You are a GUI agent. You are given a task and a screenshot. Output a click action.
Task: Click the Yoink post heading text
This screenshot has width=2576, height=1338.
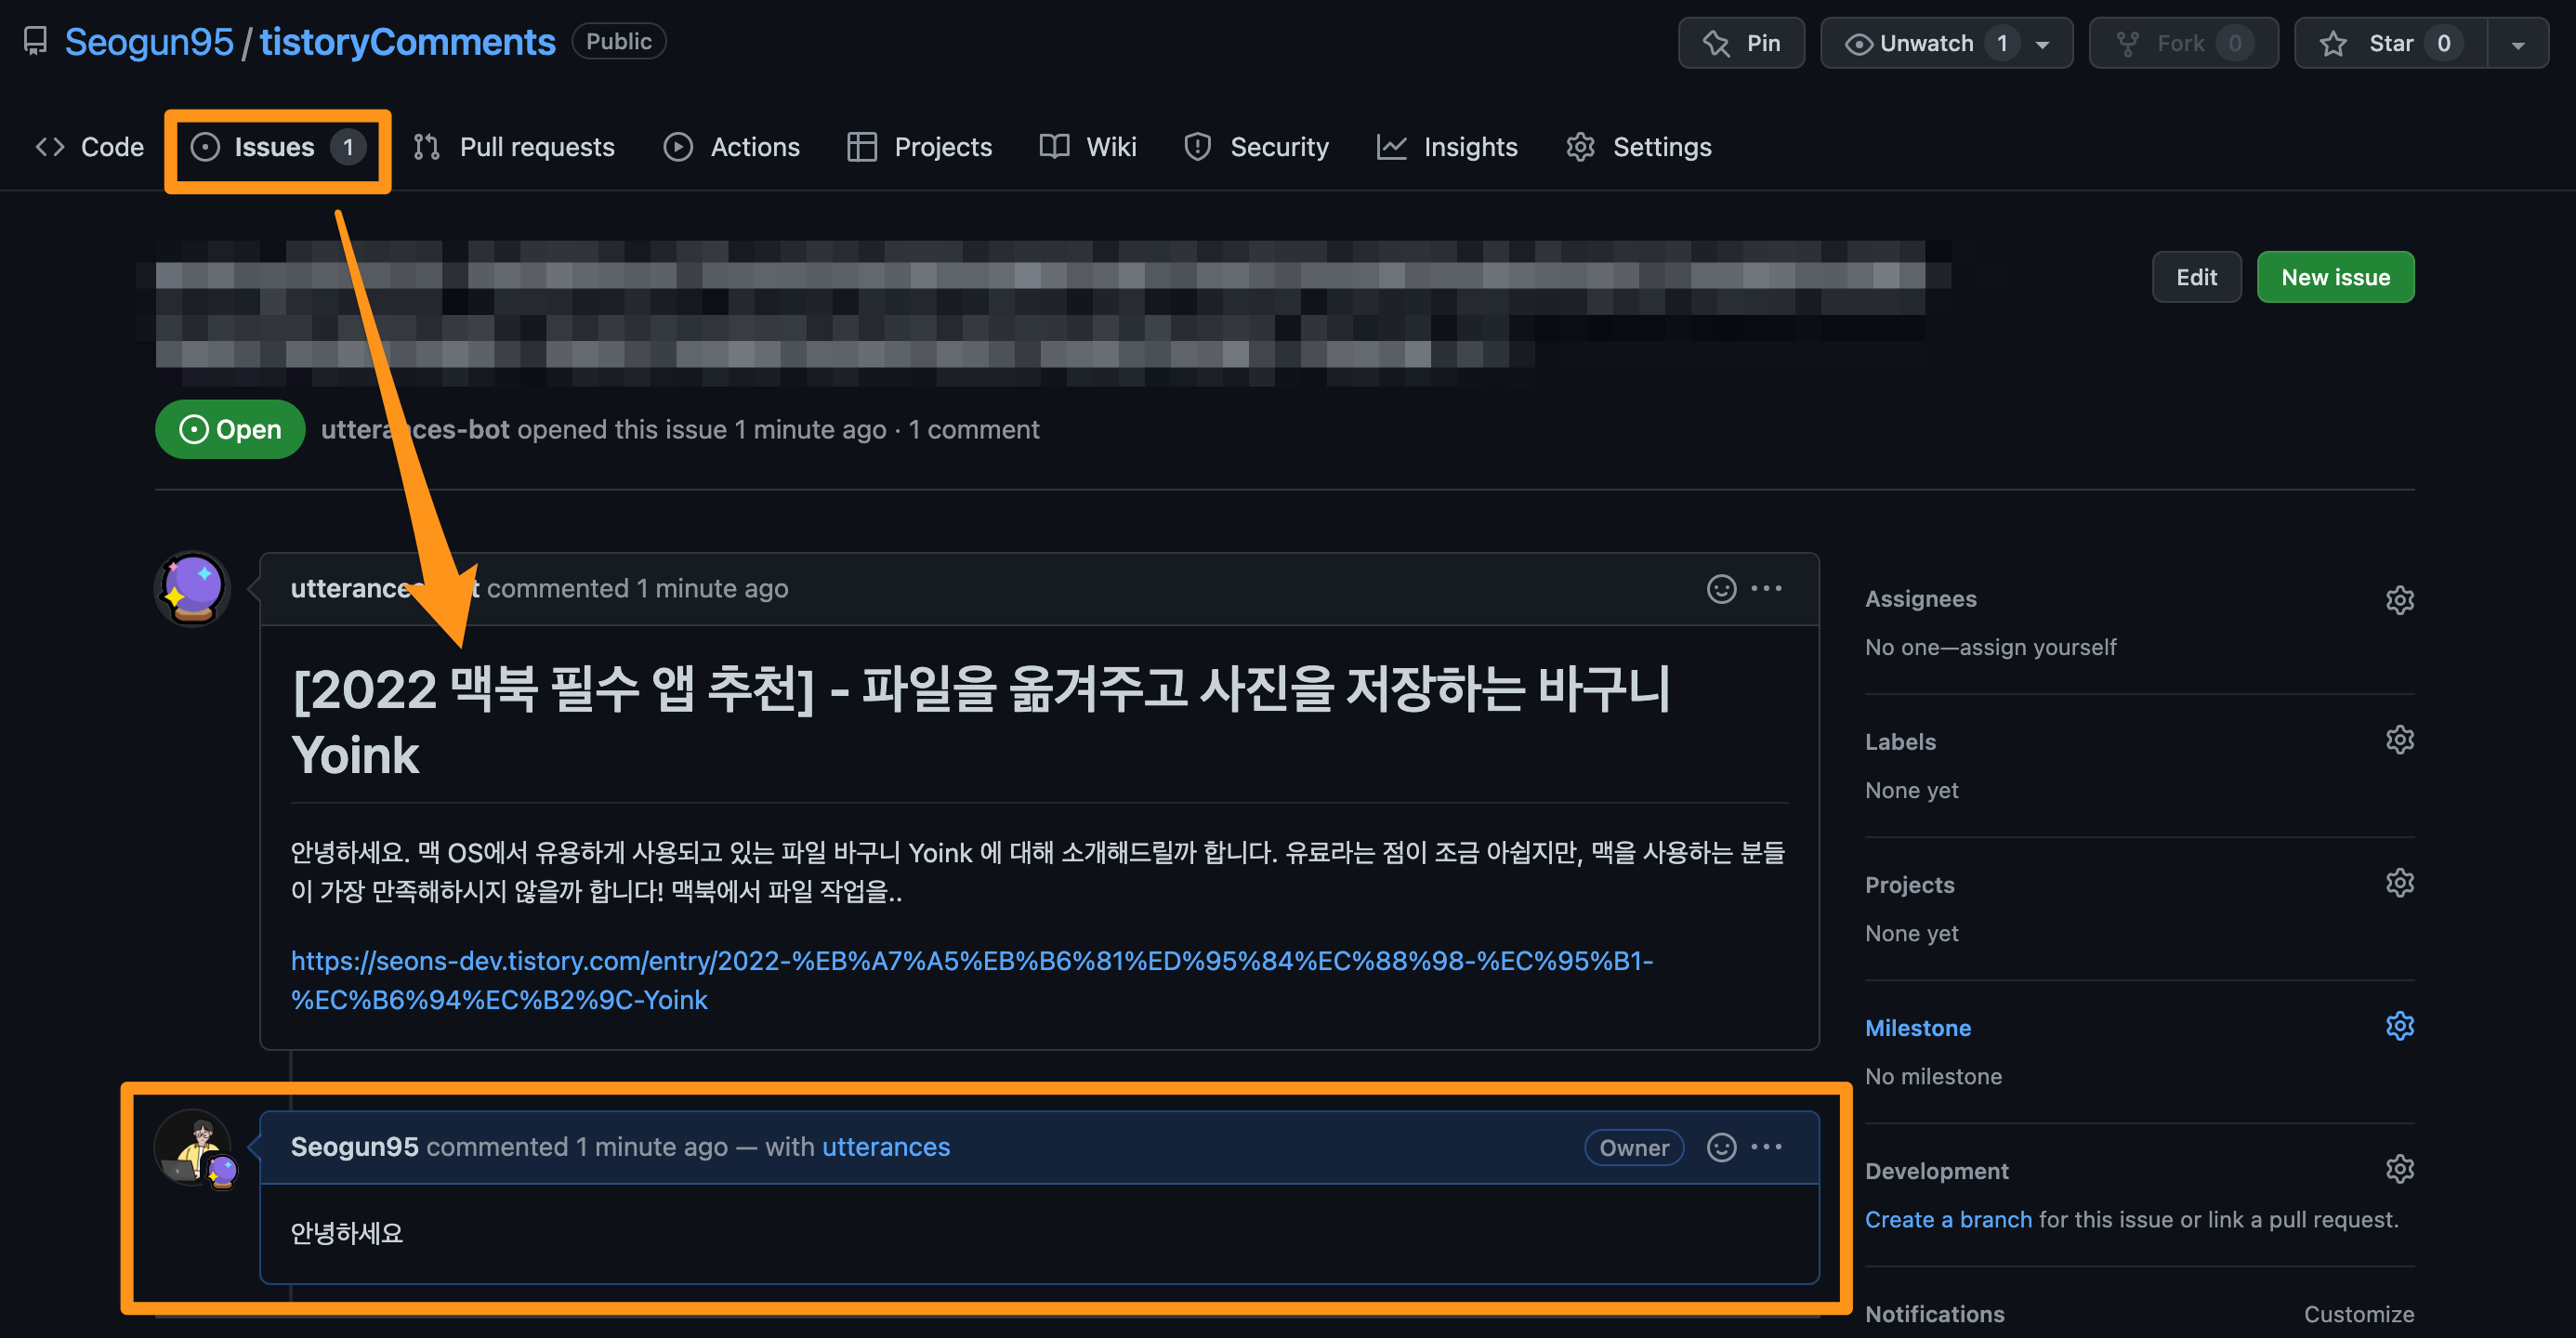coord(980,721)
